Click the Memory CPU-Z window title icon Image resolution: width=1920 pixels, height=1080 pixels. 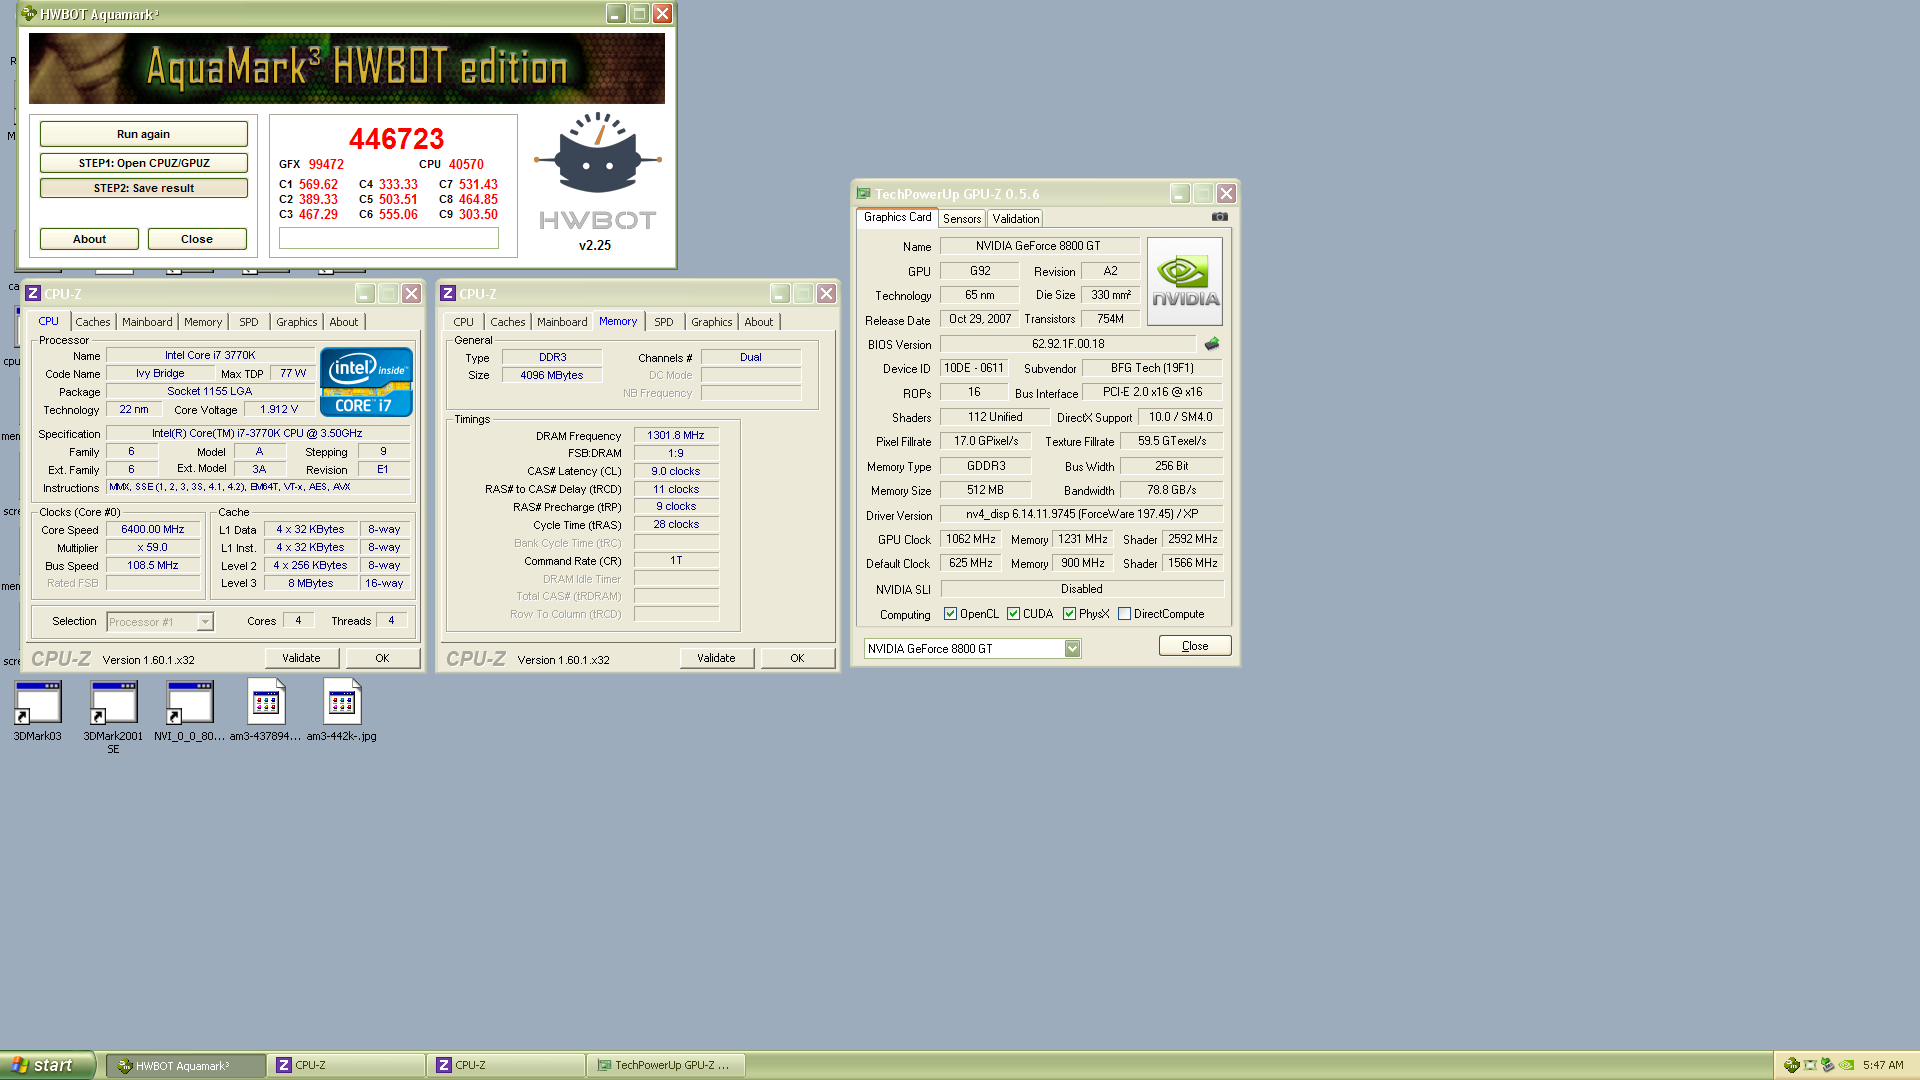pyautogui.click(x=448, y=294)
